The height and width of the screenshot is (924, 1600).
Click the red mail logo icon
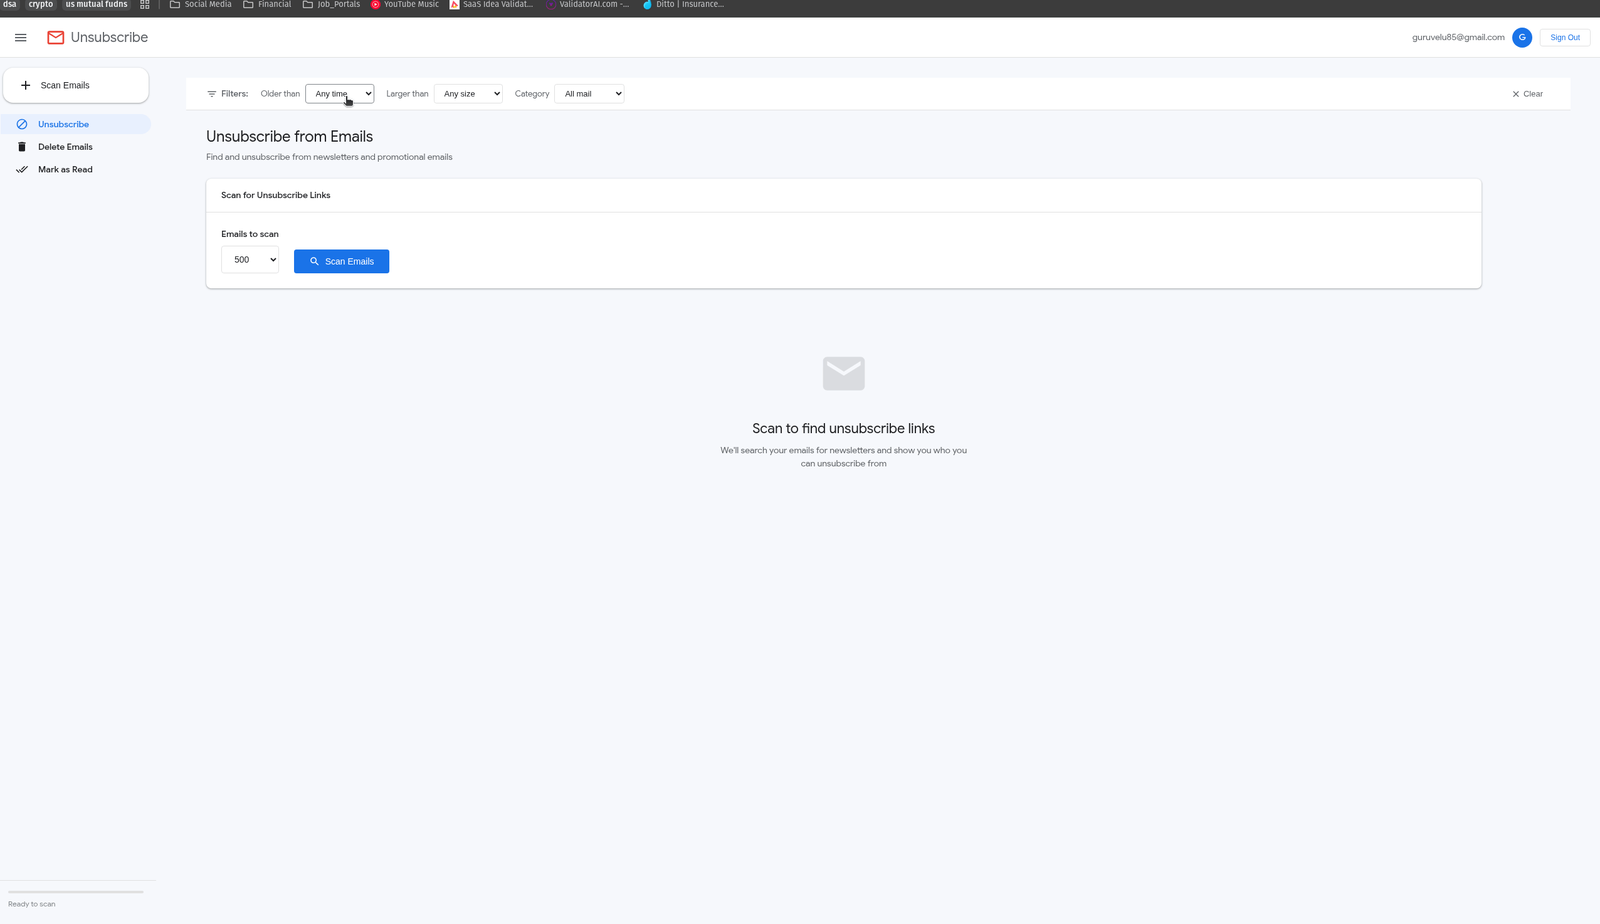pos(56,37)
